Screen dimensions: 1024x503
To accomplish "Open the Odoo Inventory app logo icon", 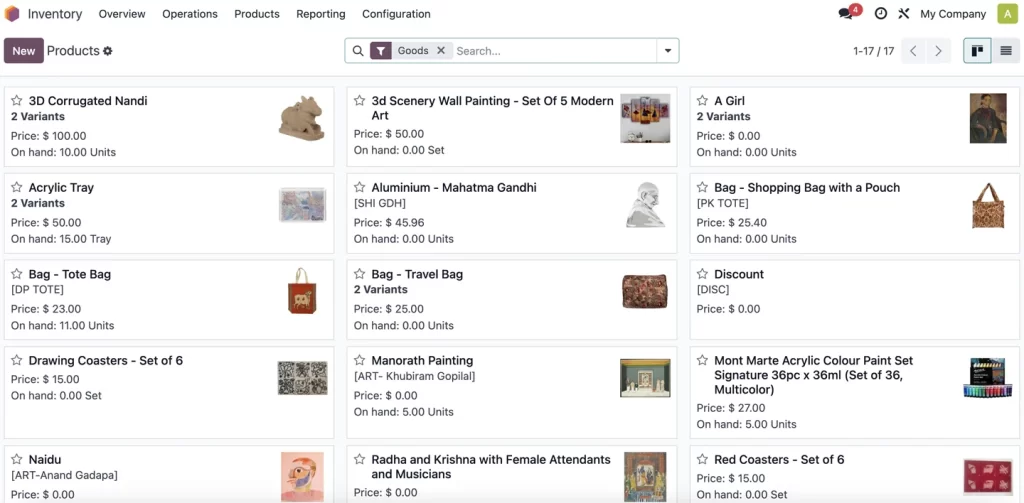I will click(12, 14).
